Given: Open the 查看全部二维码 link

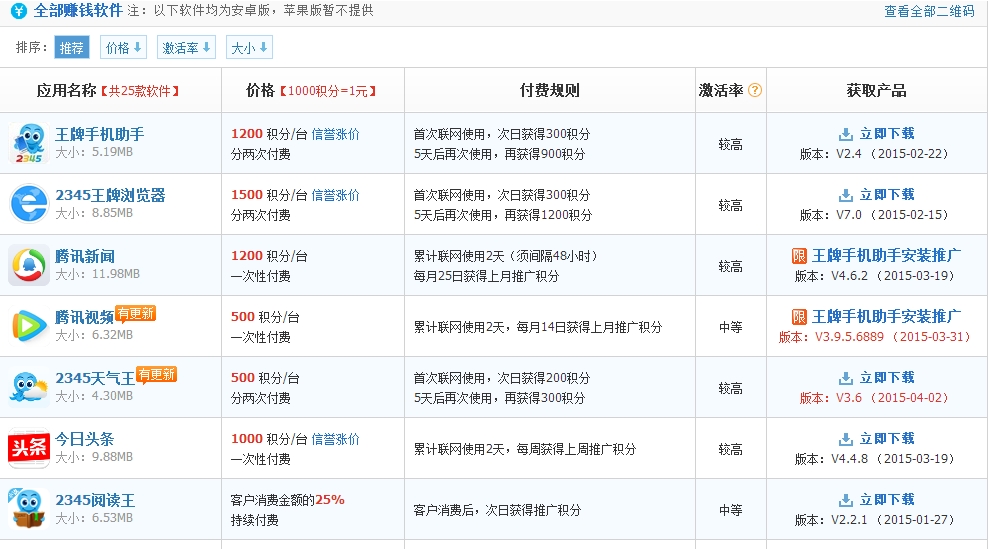Looking at the screenshot, I should pos(929,11).
